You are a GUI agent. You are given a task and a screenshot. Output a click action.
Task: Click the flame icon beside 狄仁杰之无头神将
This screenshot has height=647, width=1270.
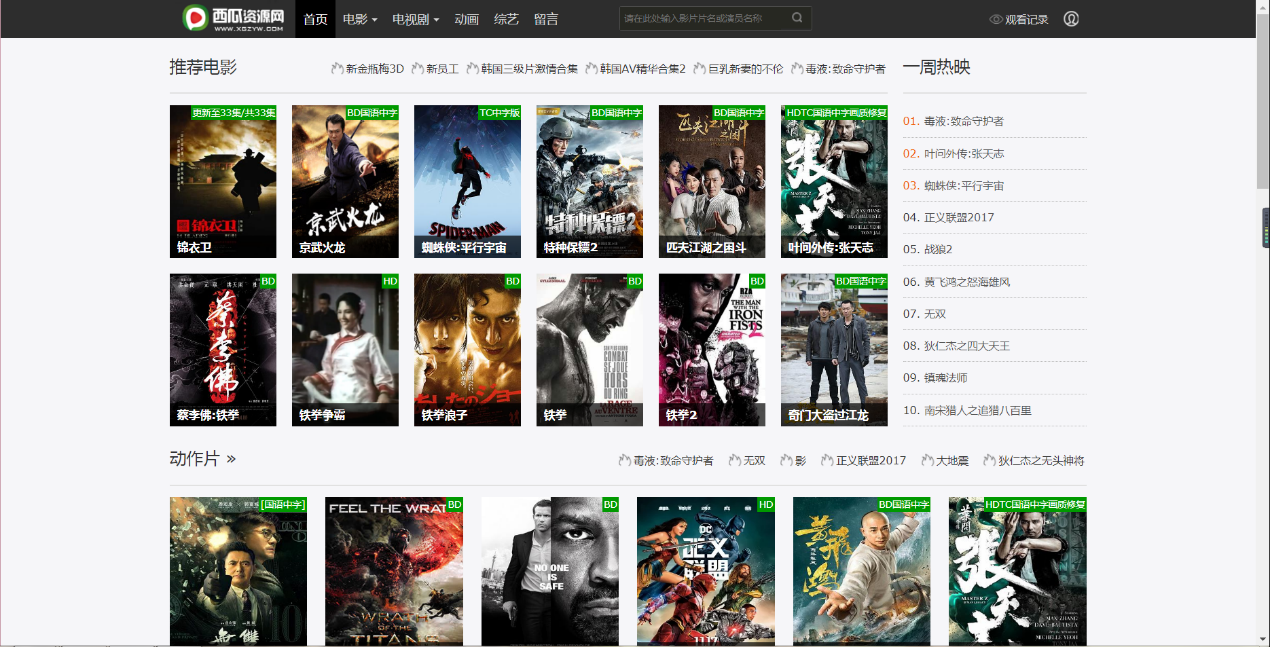(990, 461)
